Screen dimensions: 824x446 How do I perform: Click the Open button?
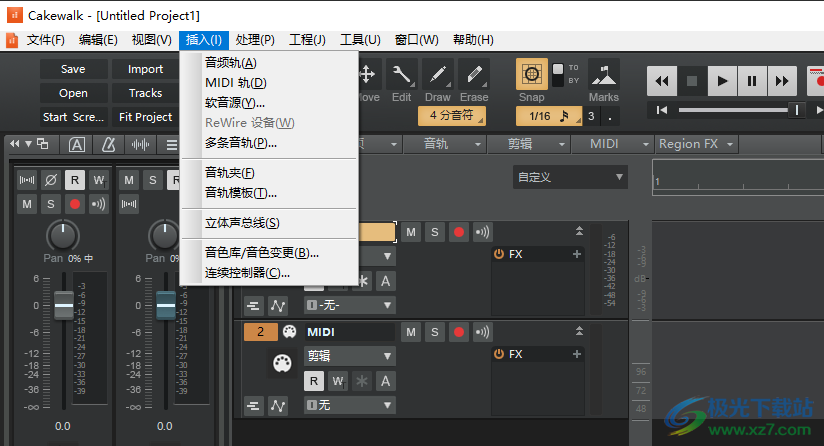coord(73,93)
